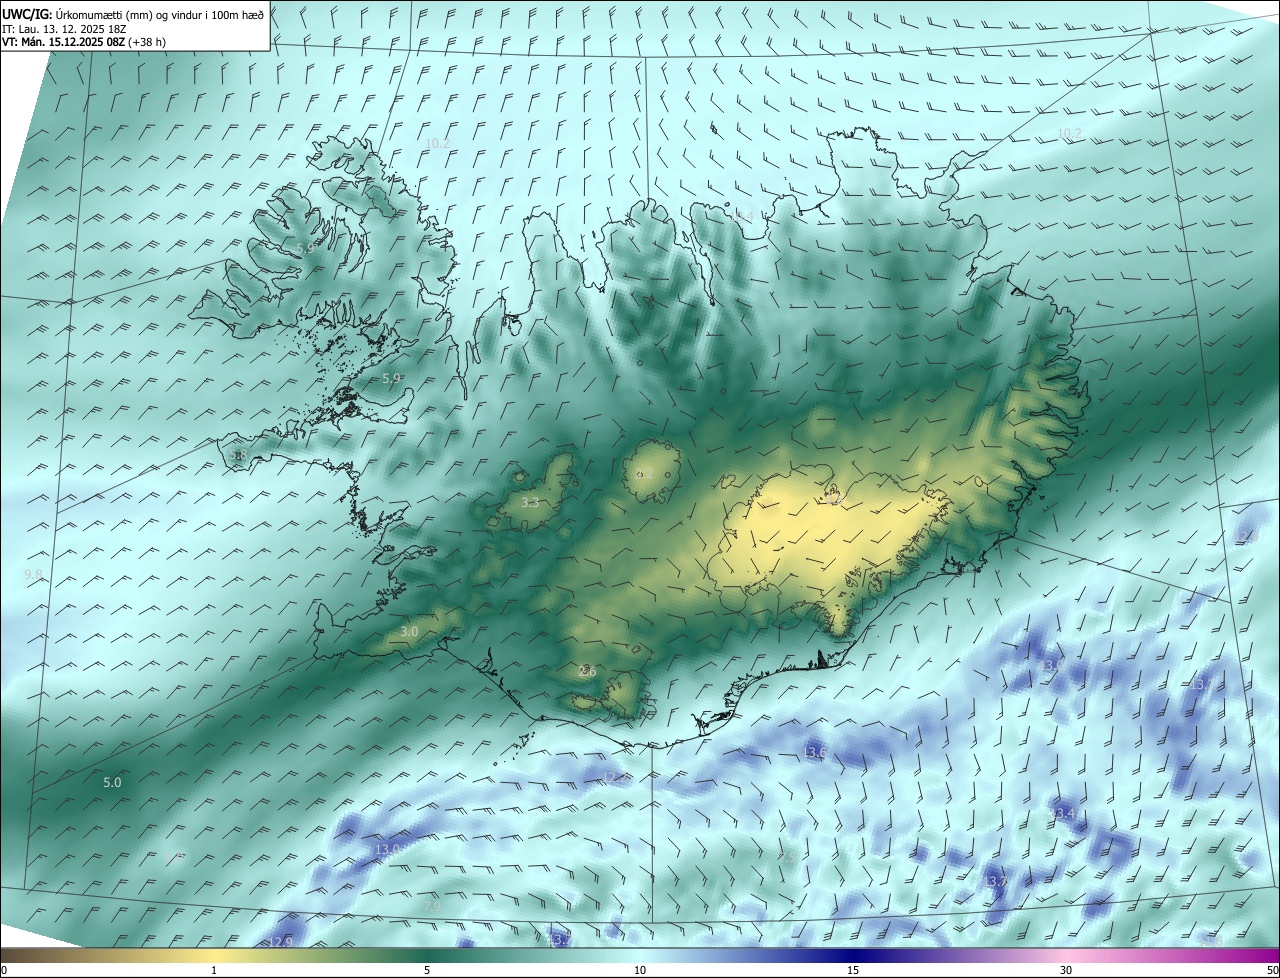Click the map value "7.9"

click(x=431, y=905)
